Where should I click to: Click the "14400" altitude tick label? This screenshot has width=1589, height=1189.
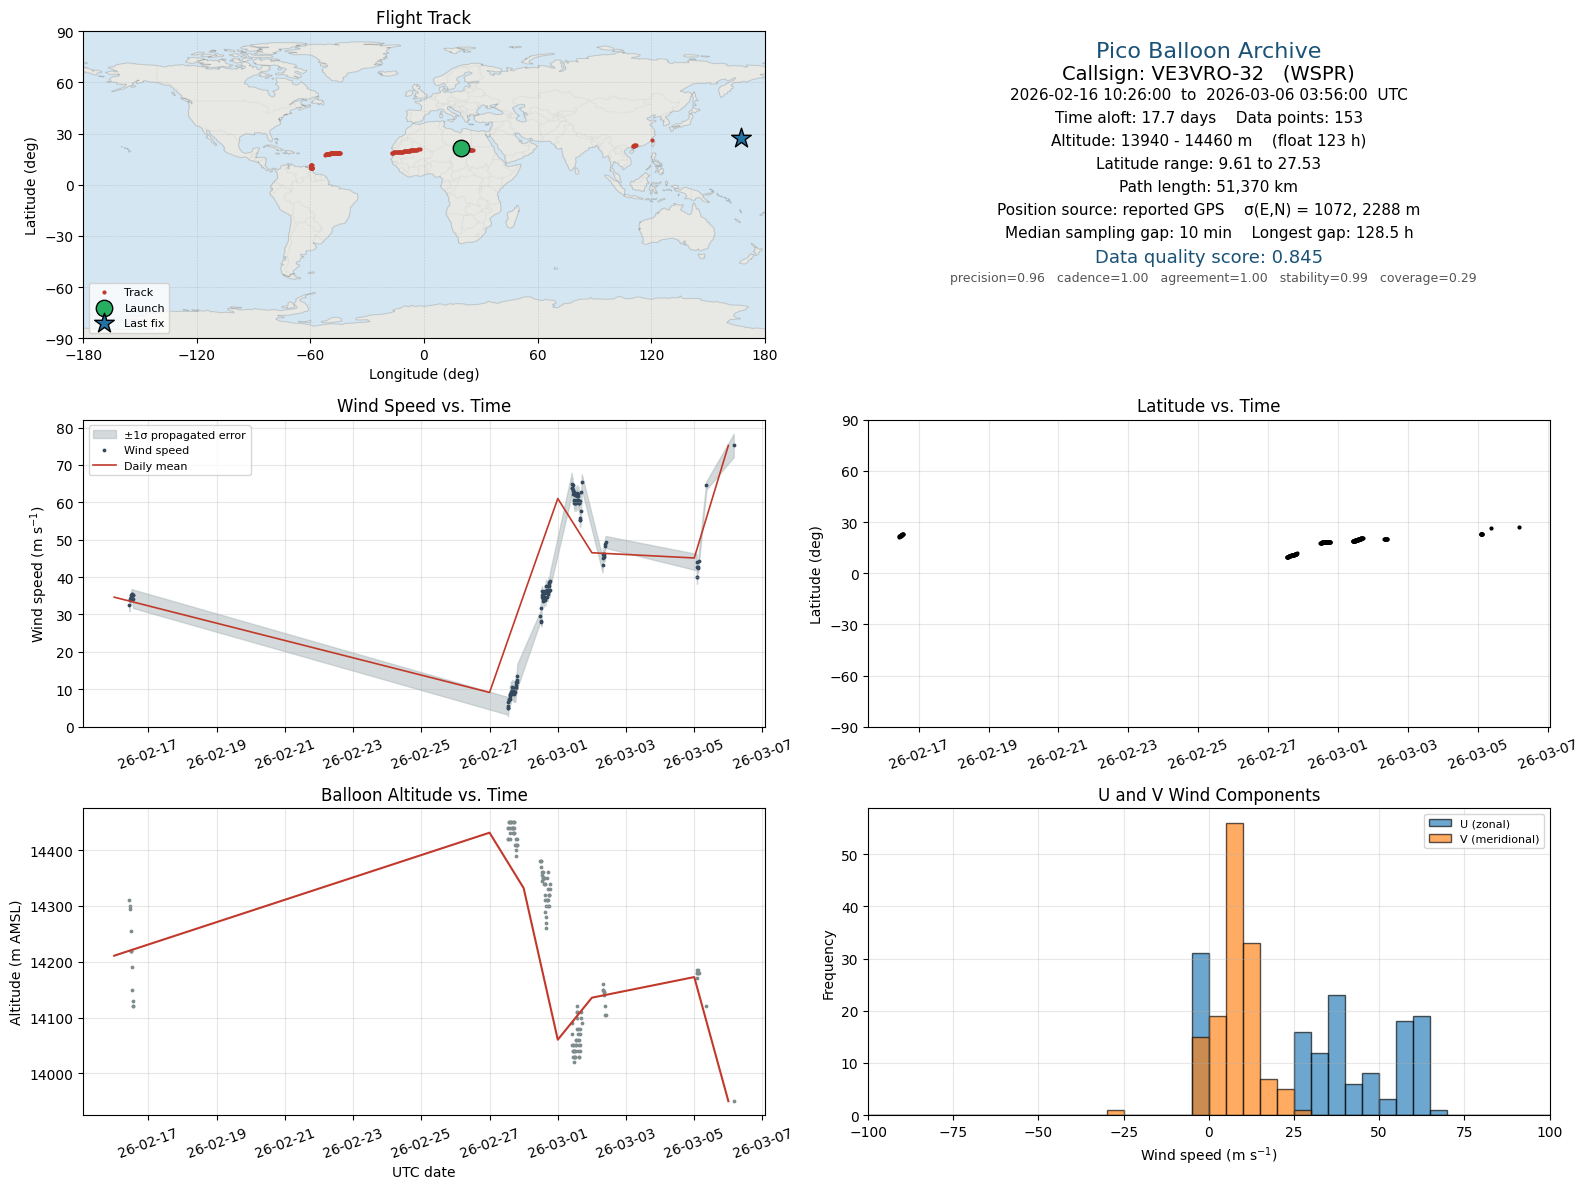(x=53, y=852)
